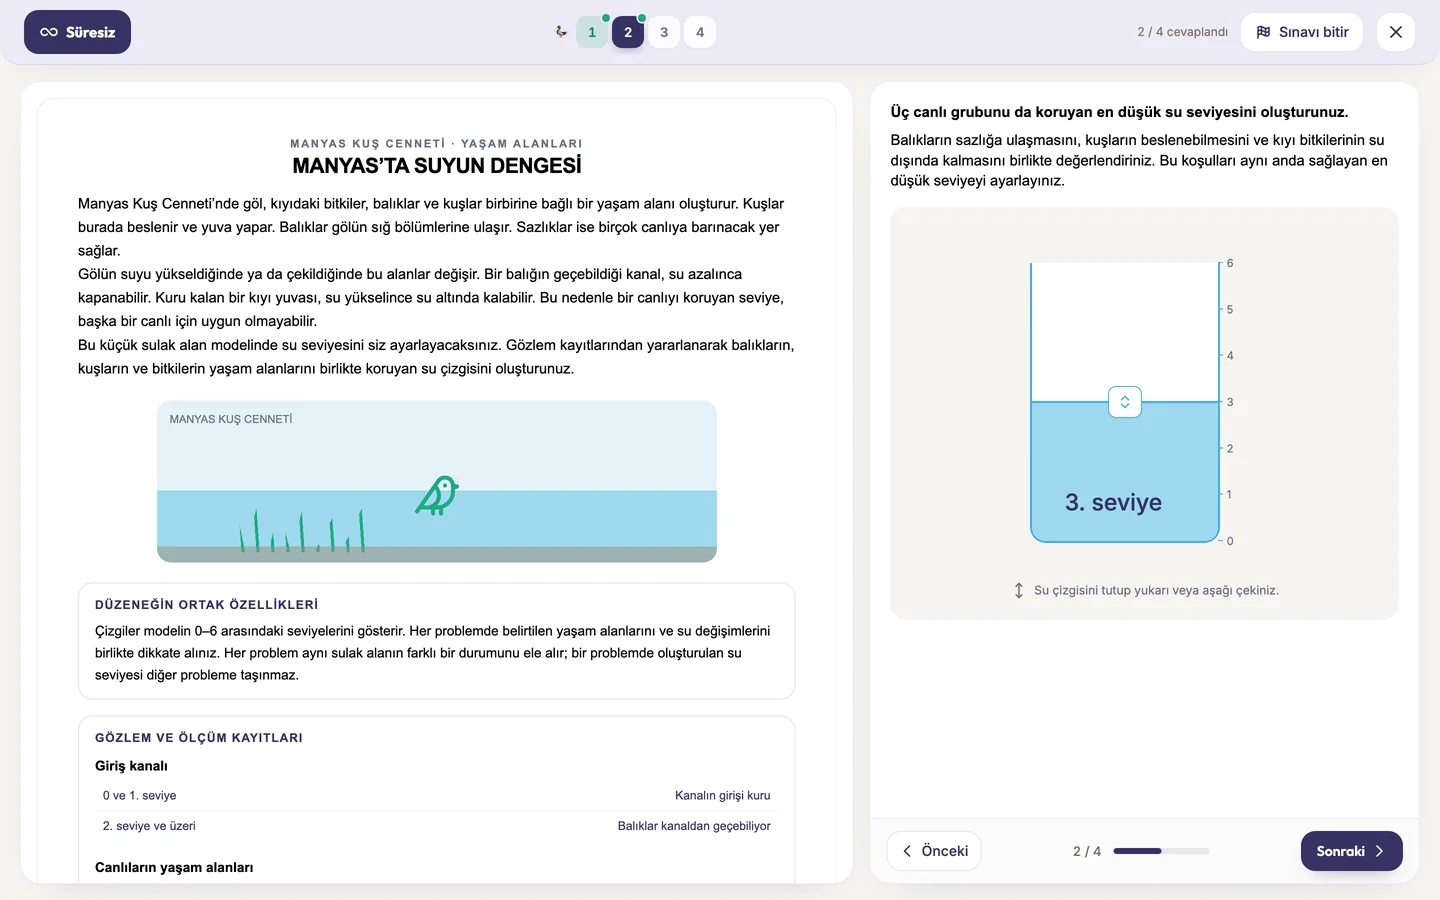The width and height of the screenshot is (1440, 900).
Task: Click the chevron in Önceki button
Action: coord(907,851)
